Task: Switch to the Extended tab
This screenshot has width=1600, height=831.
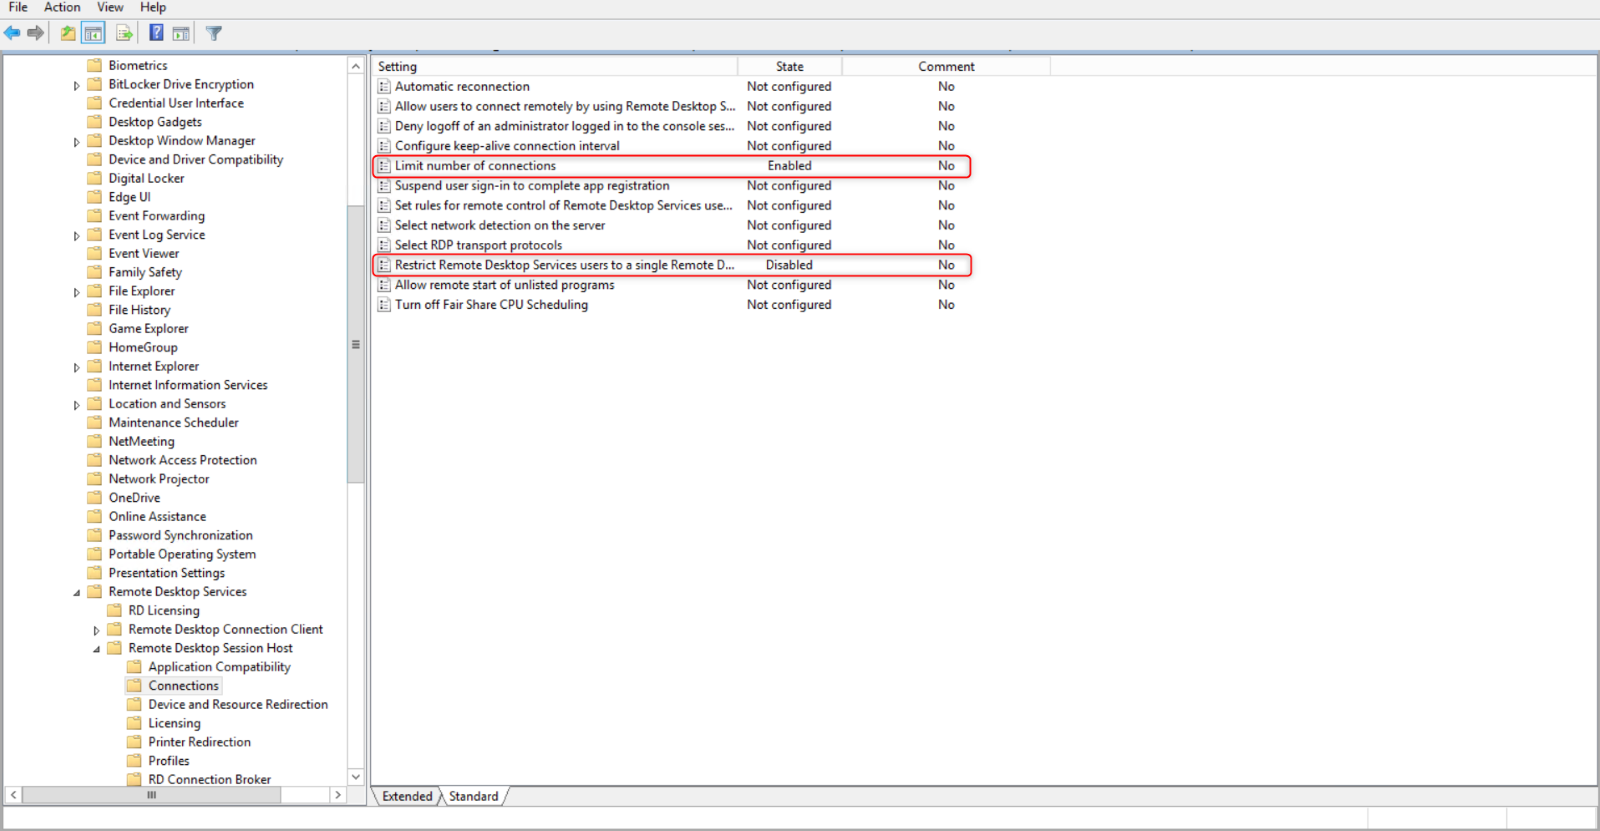Action: click(x=407, y=796)
